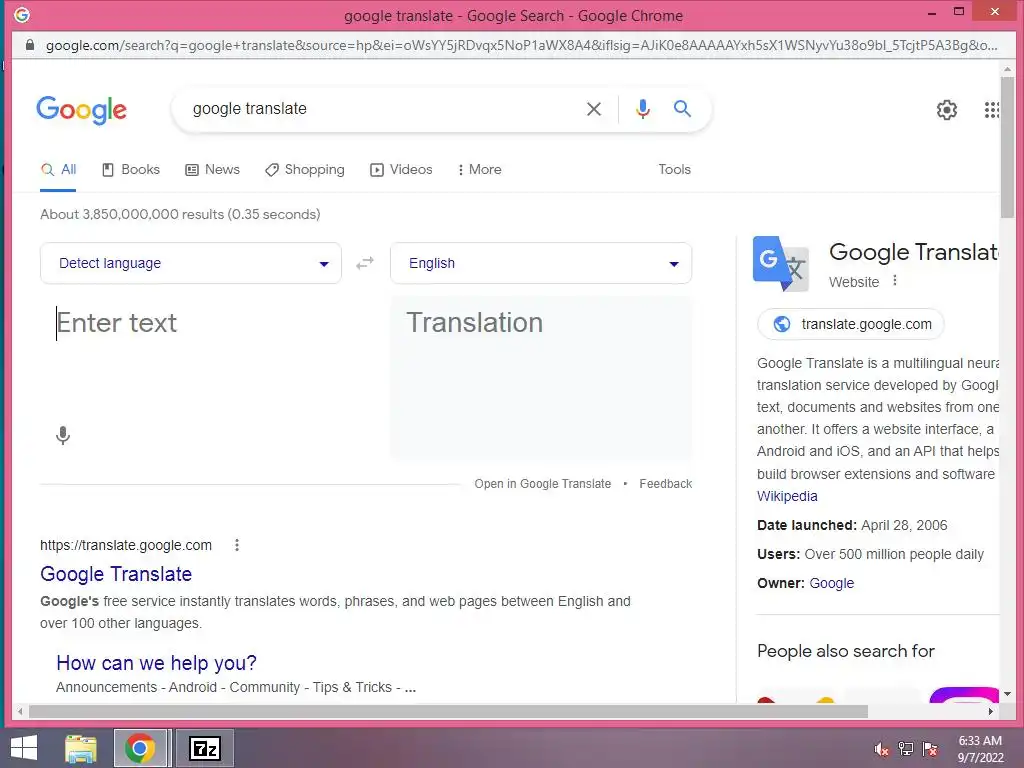Click the Chrome taskbar icon
Screen dimensions: 1024x768
(x=140, y=748)
